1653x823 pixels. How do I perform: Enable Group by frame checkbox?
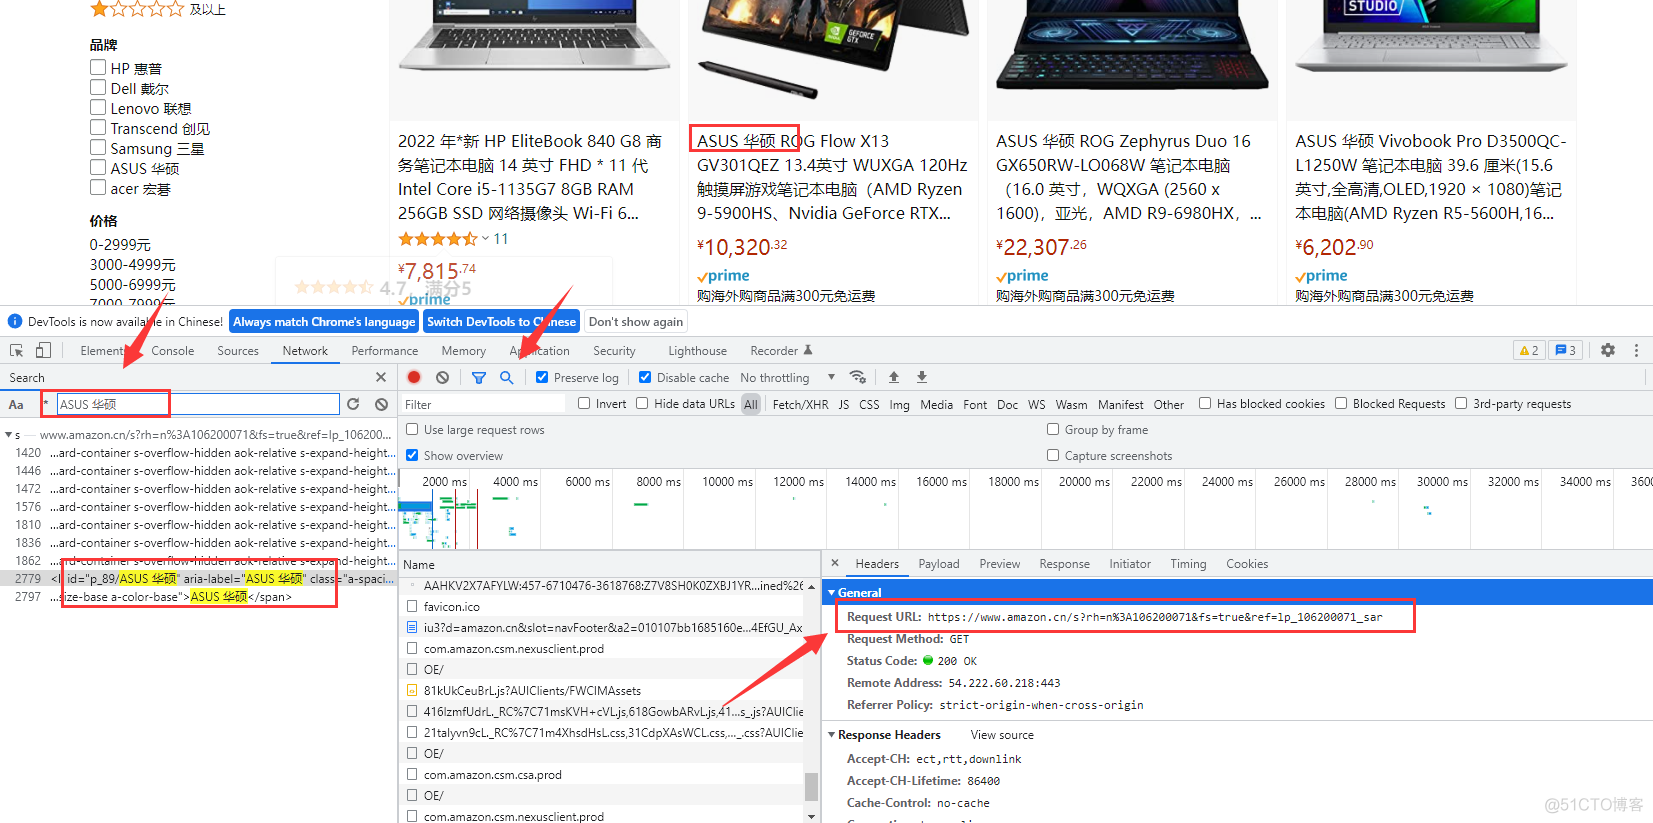point(1053,429)
